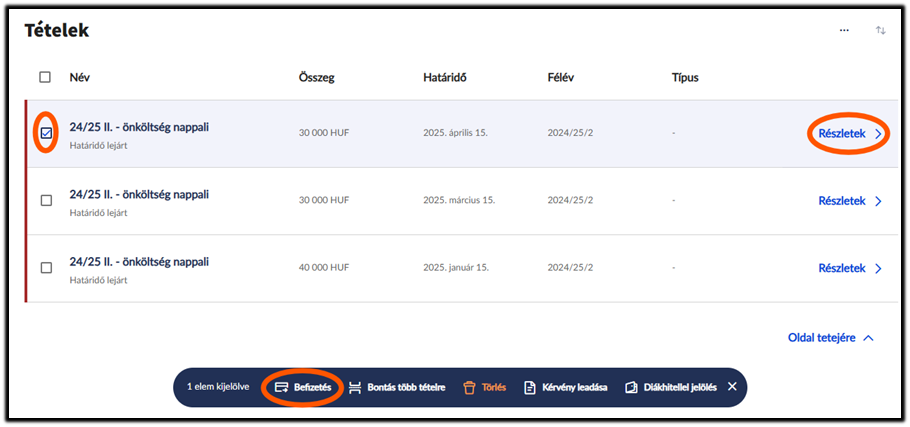Close the selection action bar with X
Viewport: 910px width, 427px height.
[732, 386]
